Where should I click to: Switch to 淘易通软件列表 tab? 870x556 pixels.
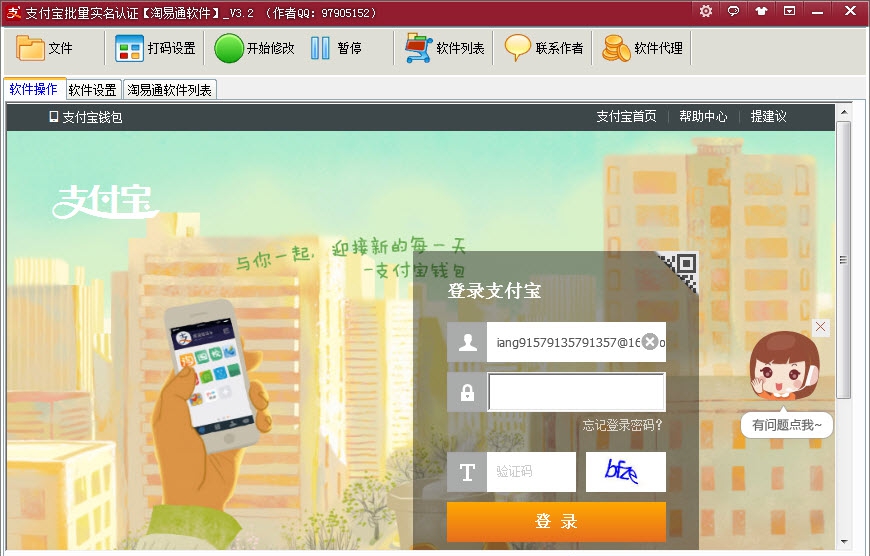tap(169, 90)
